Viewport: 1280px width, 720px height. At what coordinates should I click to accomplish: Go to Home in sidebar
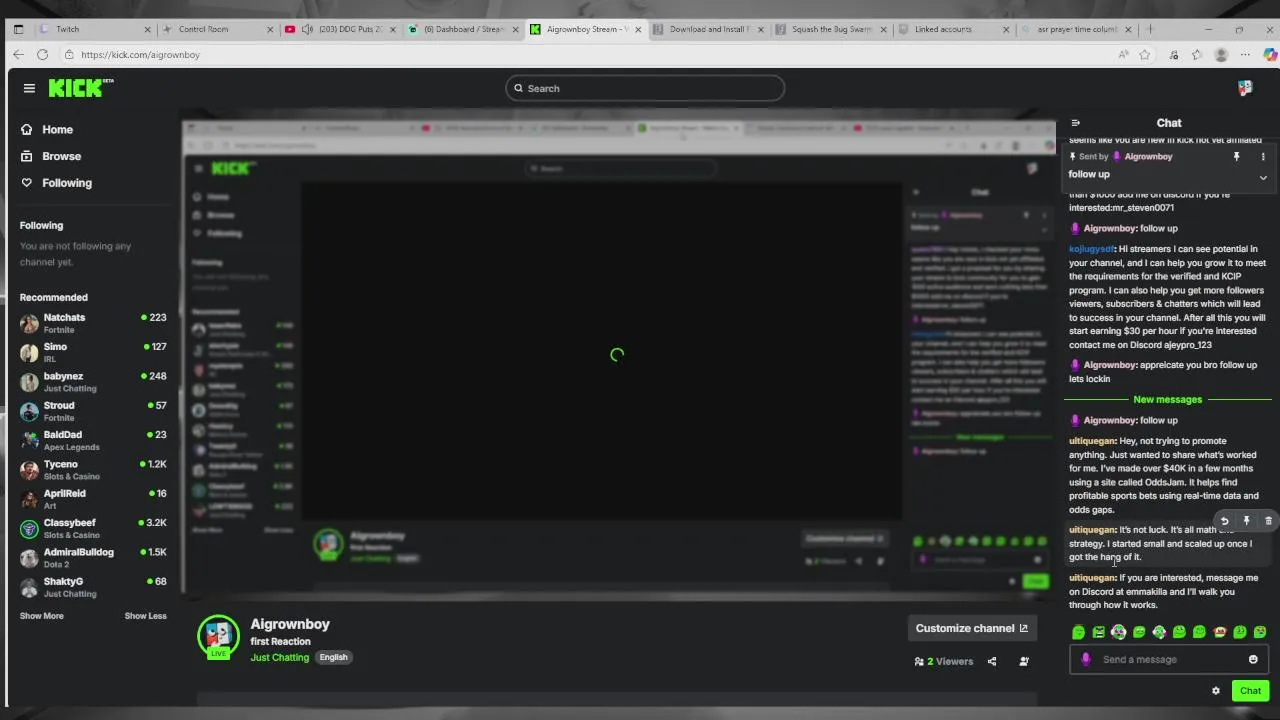(47, 130)
